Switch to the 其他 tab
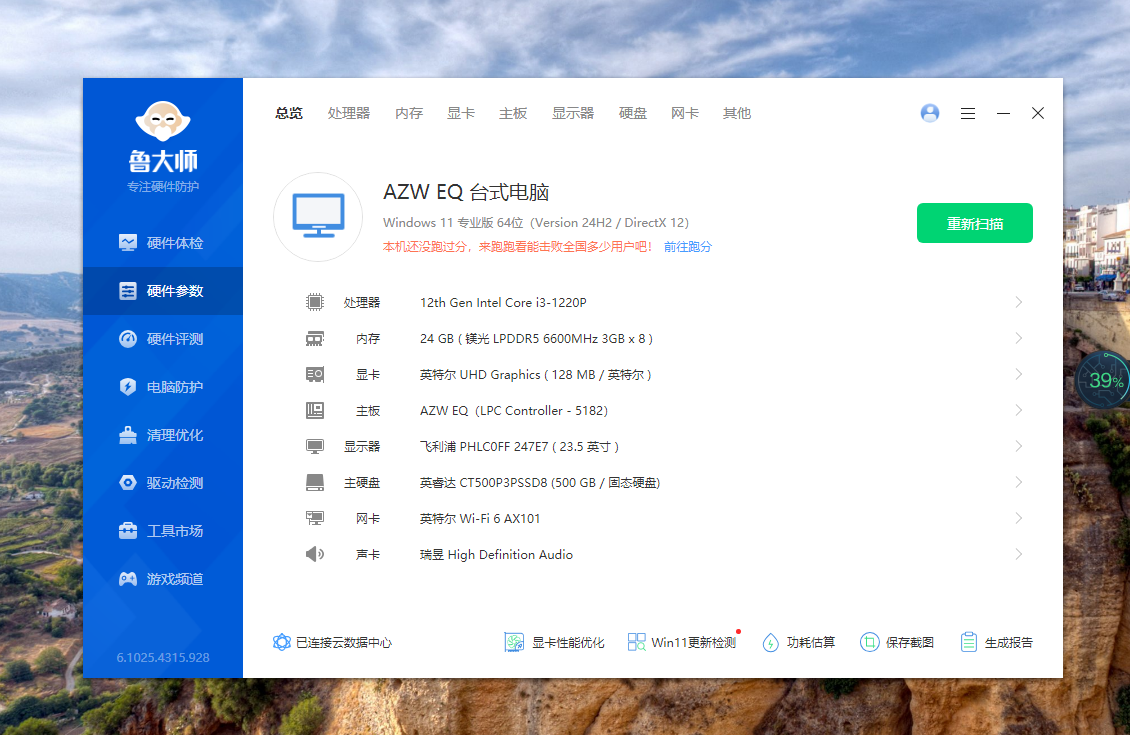Screen dimensions: 1130x735 737,113
